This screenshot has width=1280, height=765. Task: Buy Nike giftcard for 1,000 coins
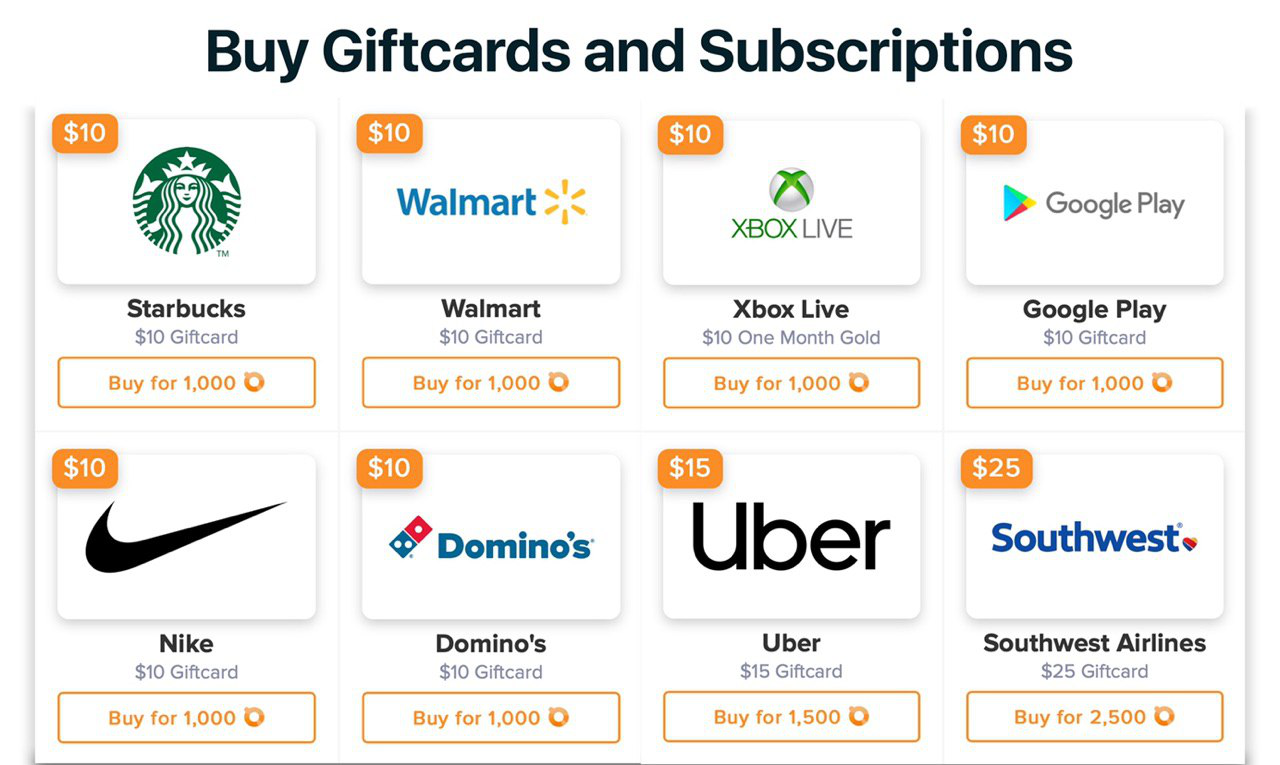(186, 717)
